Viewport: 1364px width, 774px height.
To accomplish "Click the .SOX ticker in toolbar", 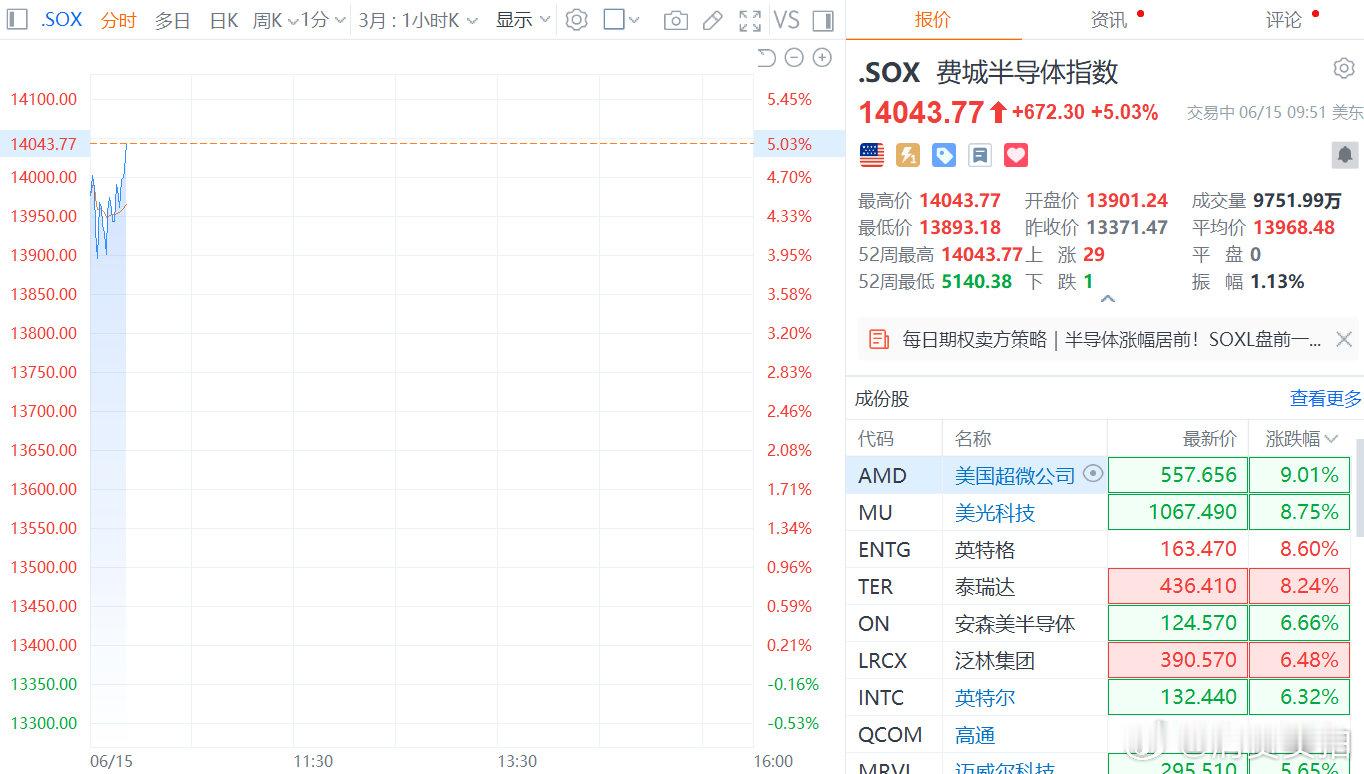I will (x=61, y=20).
